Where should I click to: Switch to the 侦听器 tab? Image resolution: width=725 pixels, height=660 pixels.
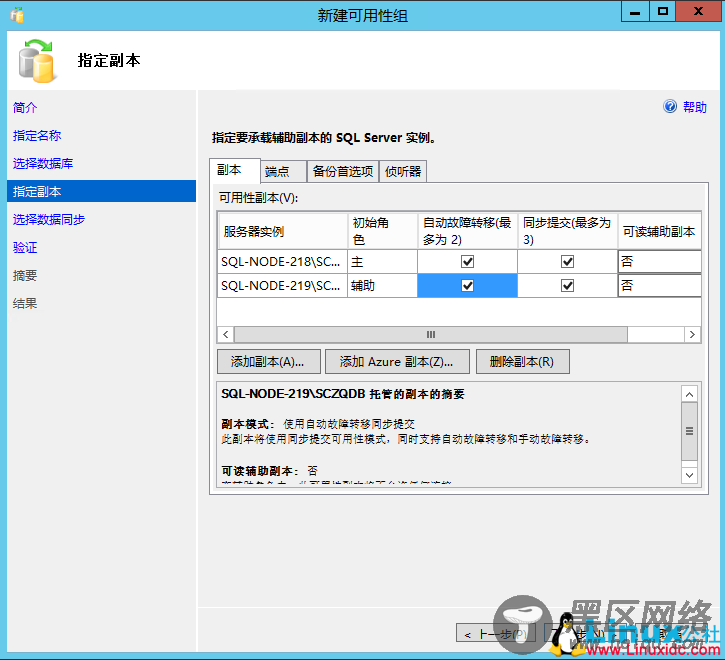(403, 172)
